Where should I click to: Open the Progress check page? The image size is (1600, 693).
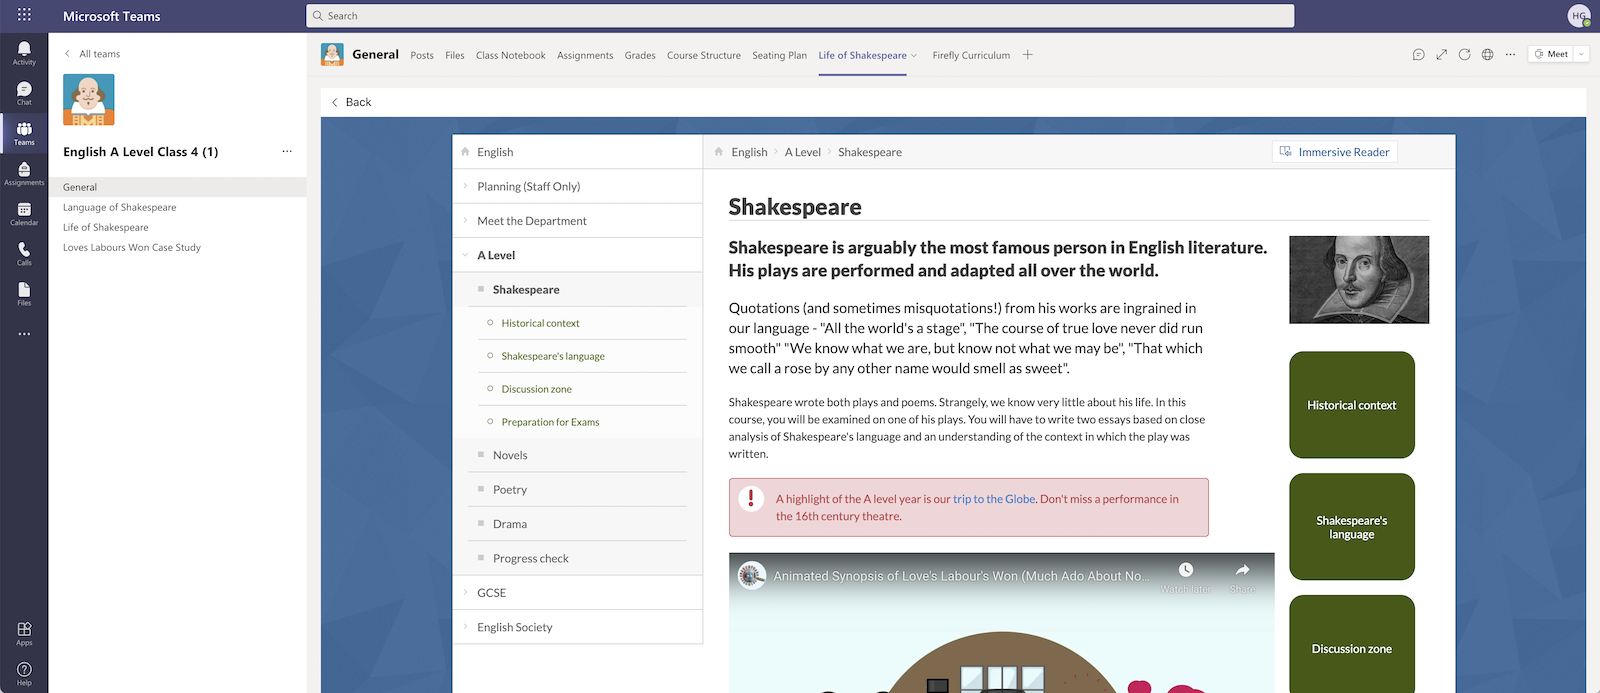530,559
